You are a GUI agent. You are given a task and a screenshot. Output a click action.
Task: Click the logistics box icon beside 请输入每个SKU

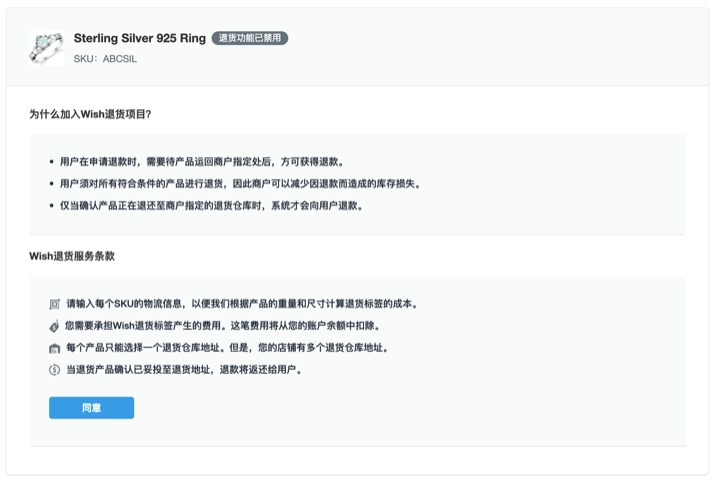(x=54, y=304)
